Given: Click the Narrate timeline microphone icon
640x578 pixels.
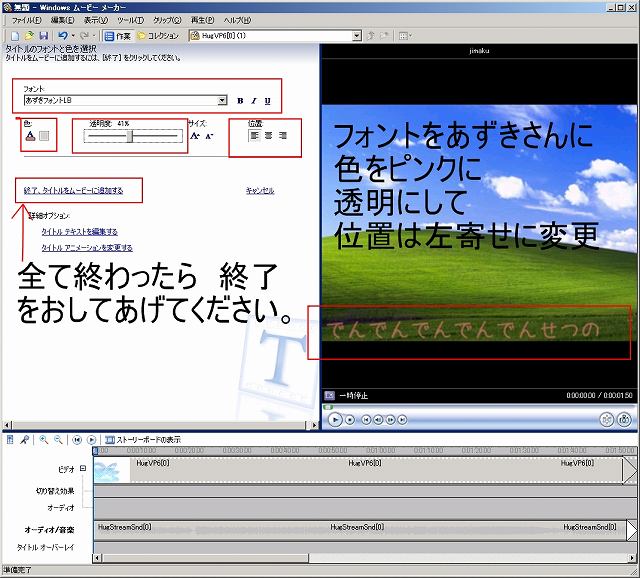Looking at the screenshot, I should pos(24,440).
